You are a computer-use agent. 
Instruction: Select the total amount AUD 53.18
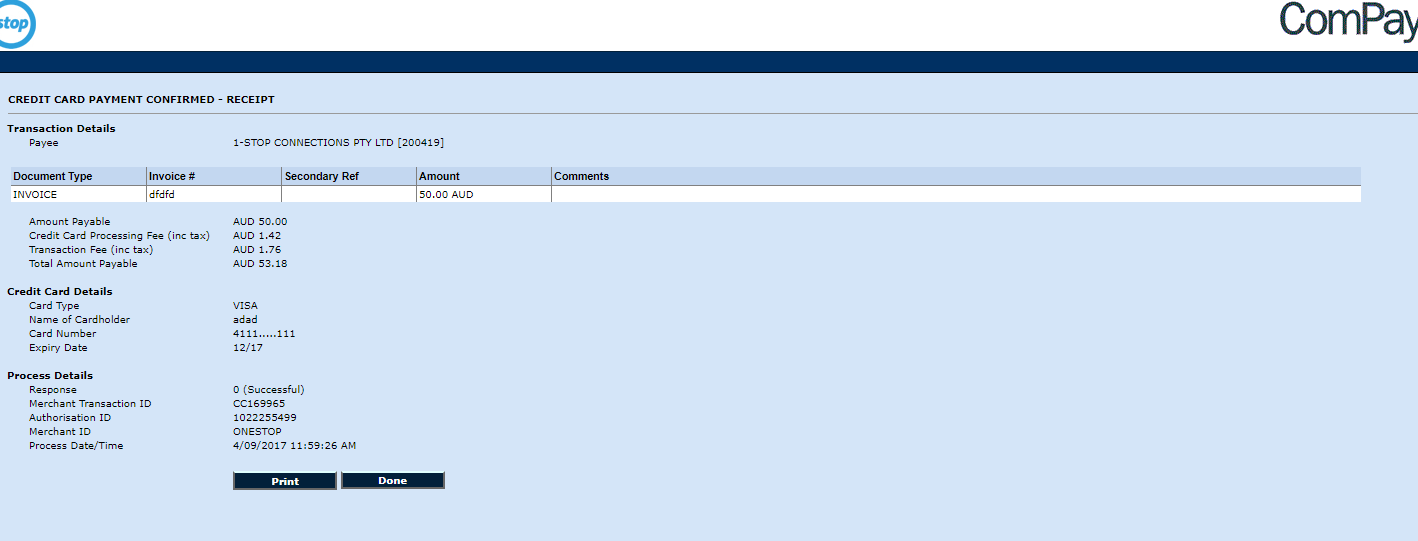pos(260,264)
